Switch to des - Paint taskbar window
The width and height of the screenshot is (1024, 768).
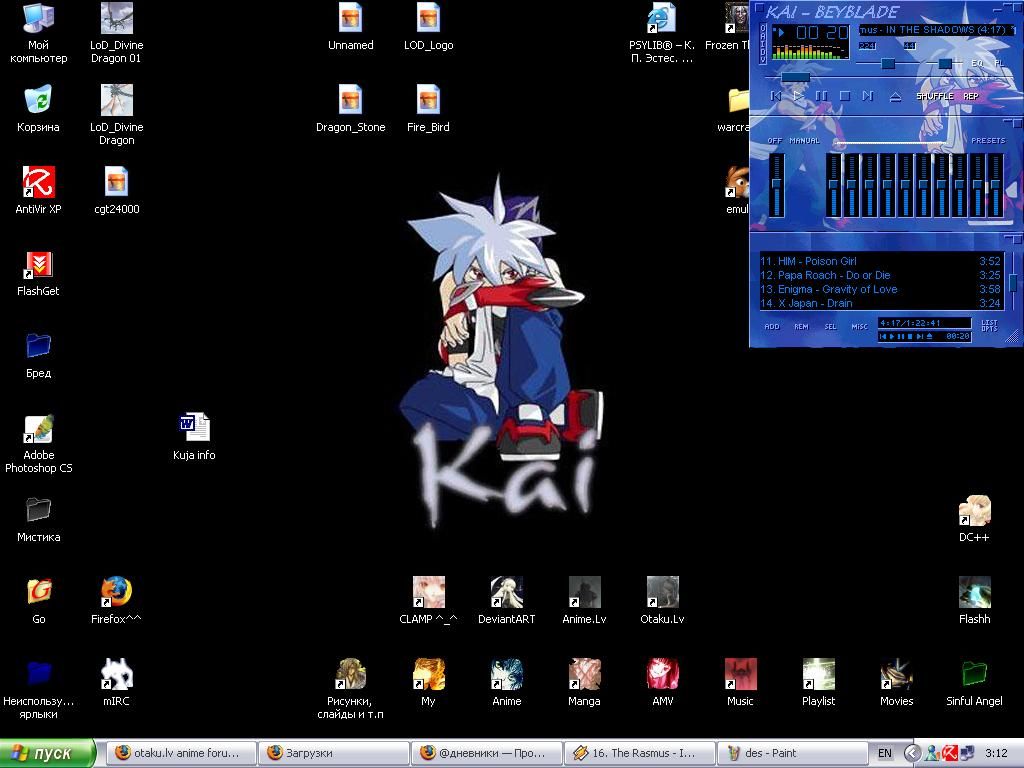[x=792, y=753]
